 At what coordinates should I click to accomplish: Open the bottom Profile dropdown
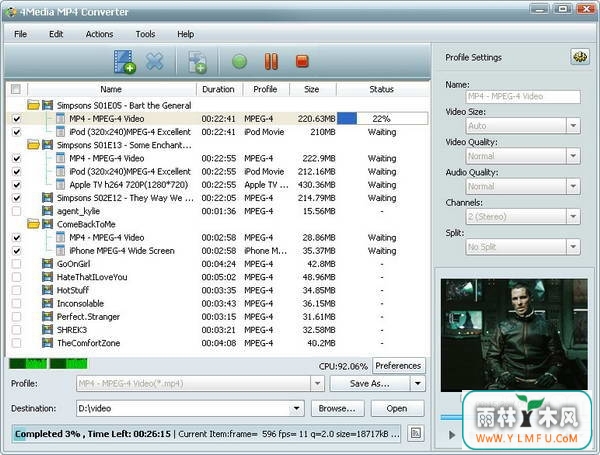coord(317,383)
